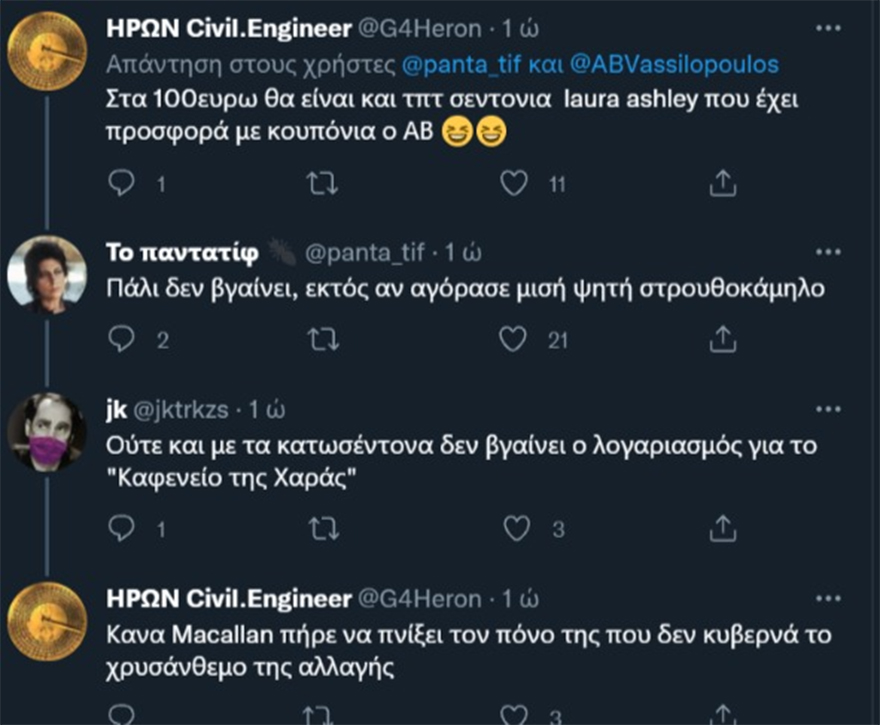
Task: Reply to jk's Καφενείο της Χαράς tweet
Action: click(x=121, y=527)
